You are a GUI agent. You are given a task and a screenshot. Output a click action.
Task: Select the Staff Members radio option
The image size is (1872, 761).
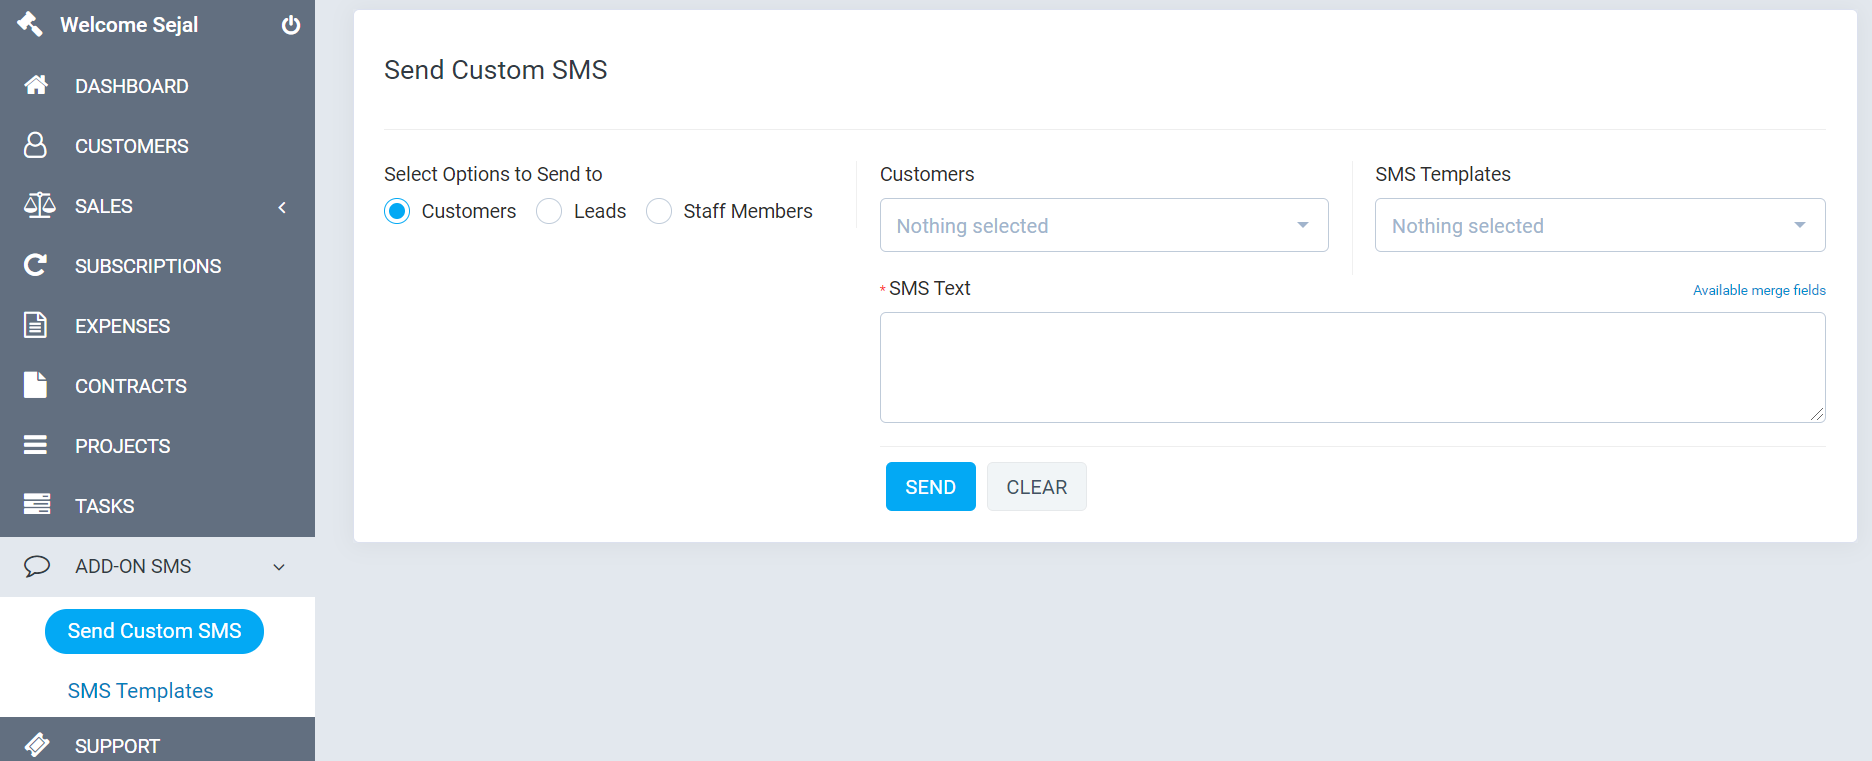(659, 211)
